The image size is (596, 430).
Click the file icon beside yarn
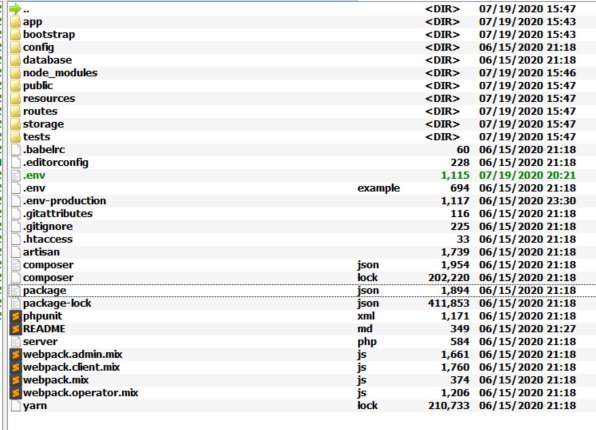point(16,406)
